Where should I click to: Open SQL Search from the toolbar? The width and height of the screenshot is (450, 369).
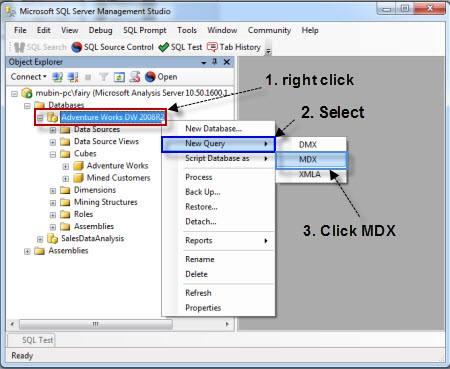[x=40, y=47]
